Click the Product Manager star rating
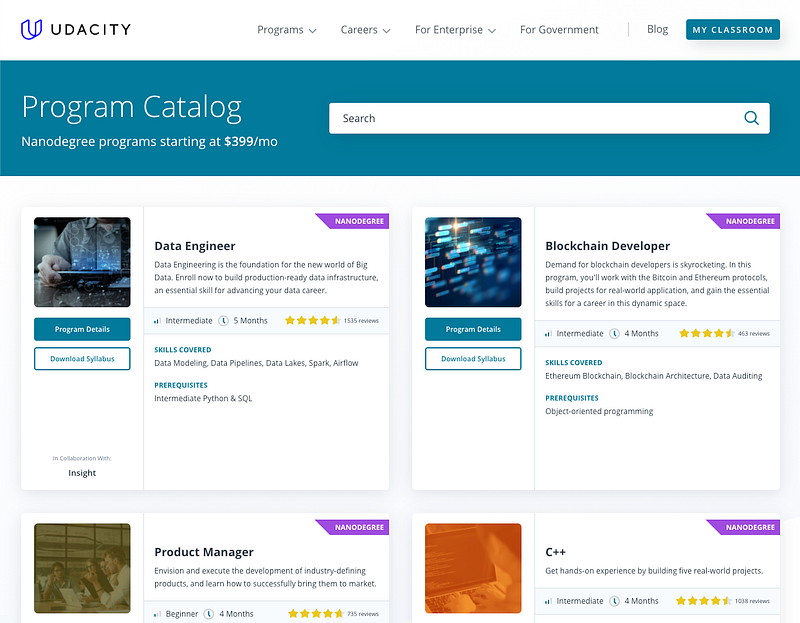 click(316, 613)
